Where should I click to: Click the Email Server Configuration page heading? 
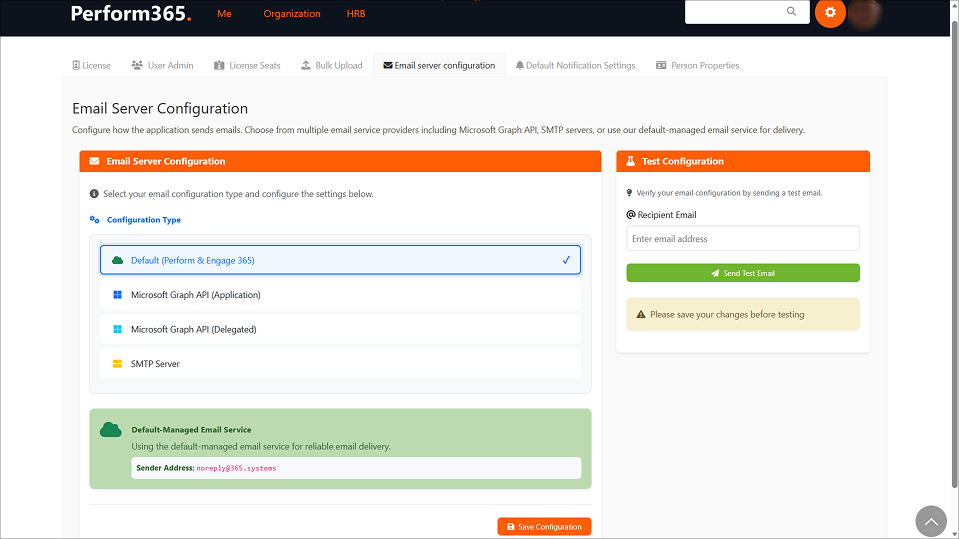(x=160, y=108)
